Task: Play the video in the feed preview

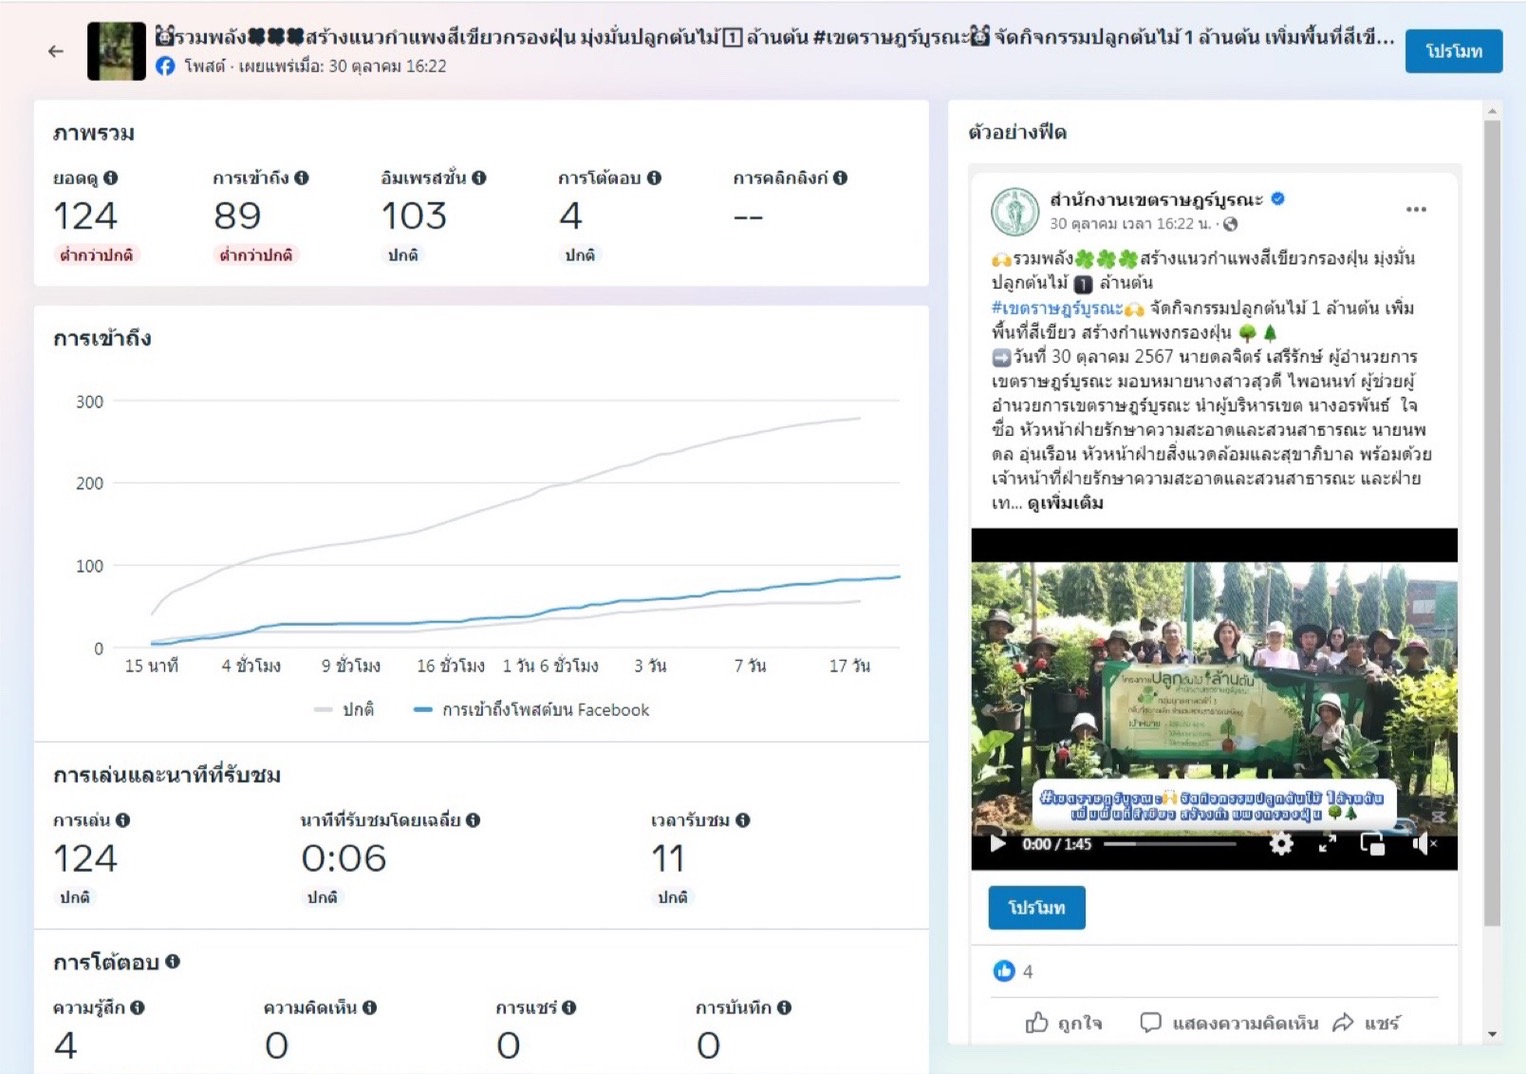Action: [x=997, y=843]
